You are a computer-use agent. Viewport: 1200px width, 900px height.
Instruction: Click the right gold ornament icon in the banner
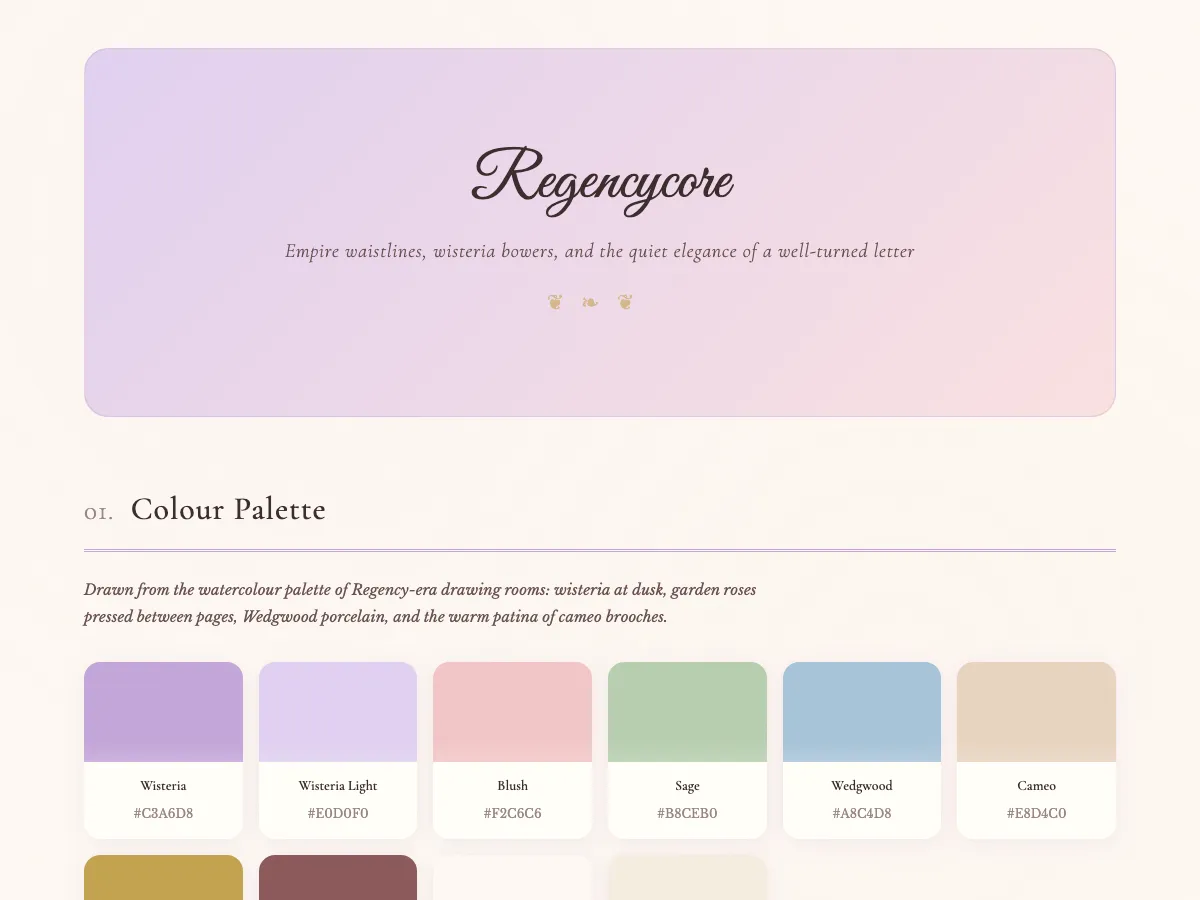pos(625,301)
